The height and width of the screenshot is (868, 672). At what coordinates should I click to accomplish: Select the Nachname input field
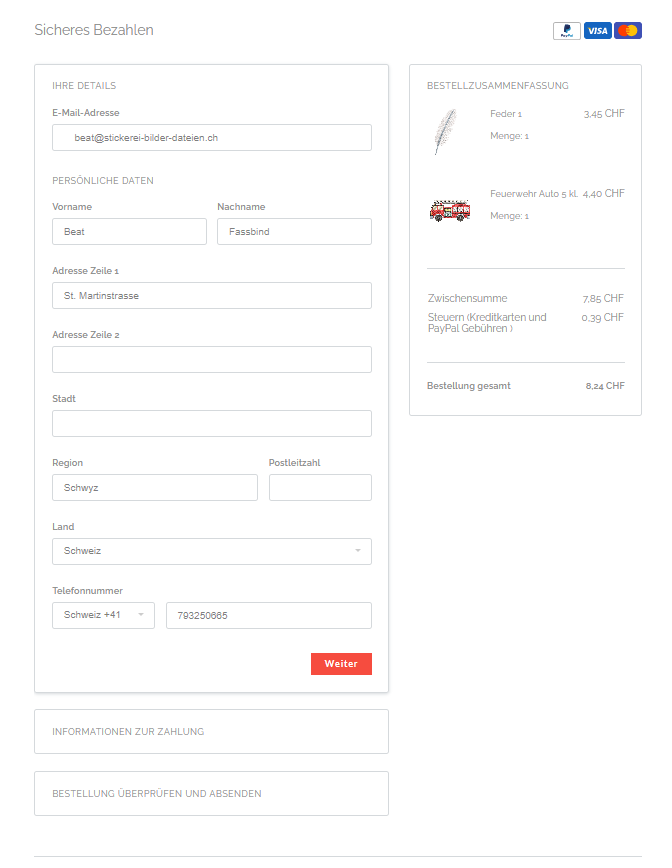click(x=294, y=231)
